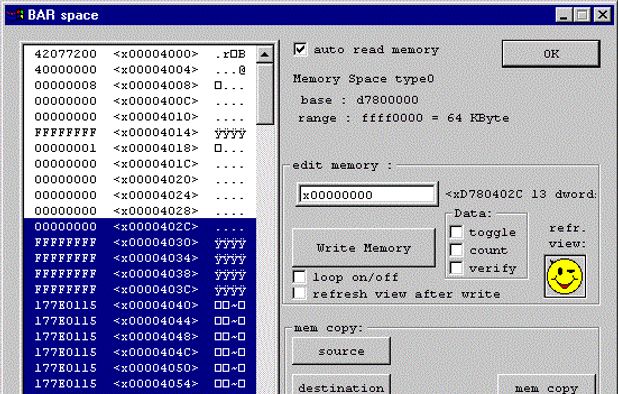Image resolution: width=618 pixels, height=394 pixels.
Task: Click the mem copy button
Action: point(546,385)
